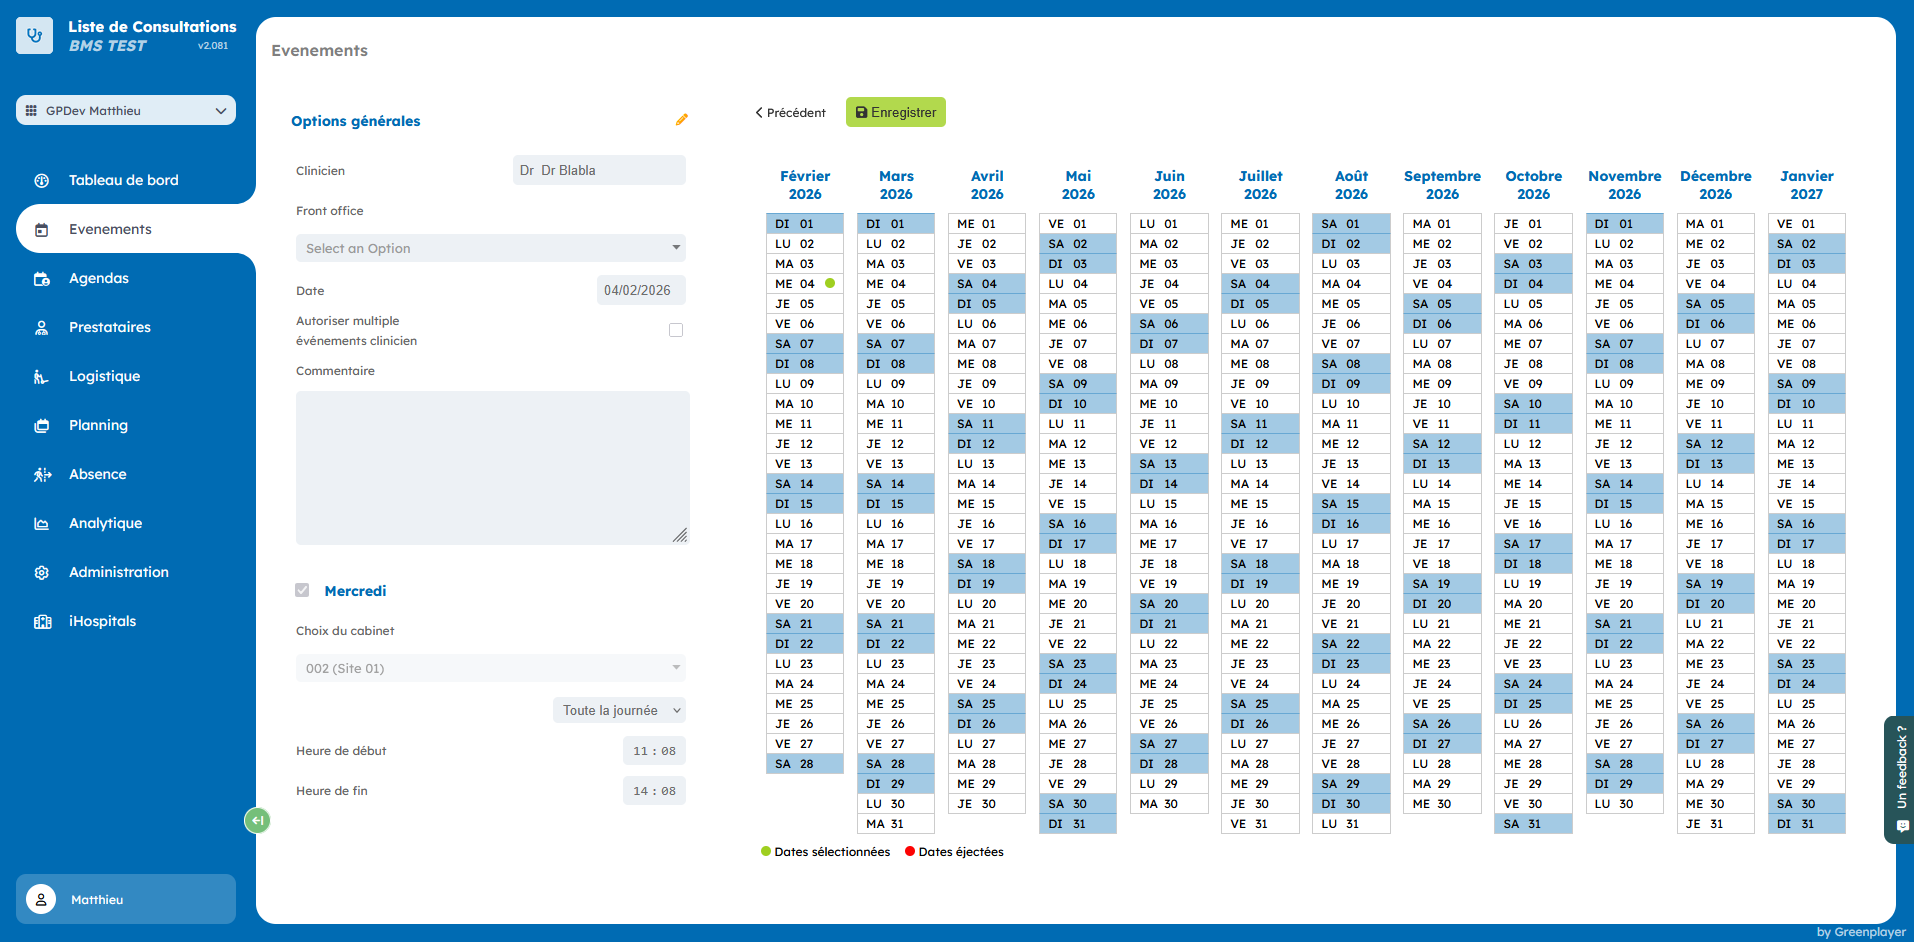This screenshot has height=942, width=1914.
Task: Click the iHospitals sidebar icon
Action: tap(42, 622)
